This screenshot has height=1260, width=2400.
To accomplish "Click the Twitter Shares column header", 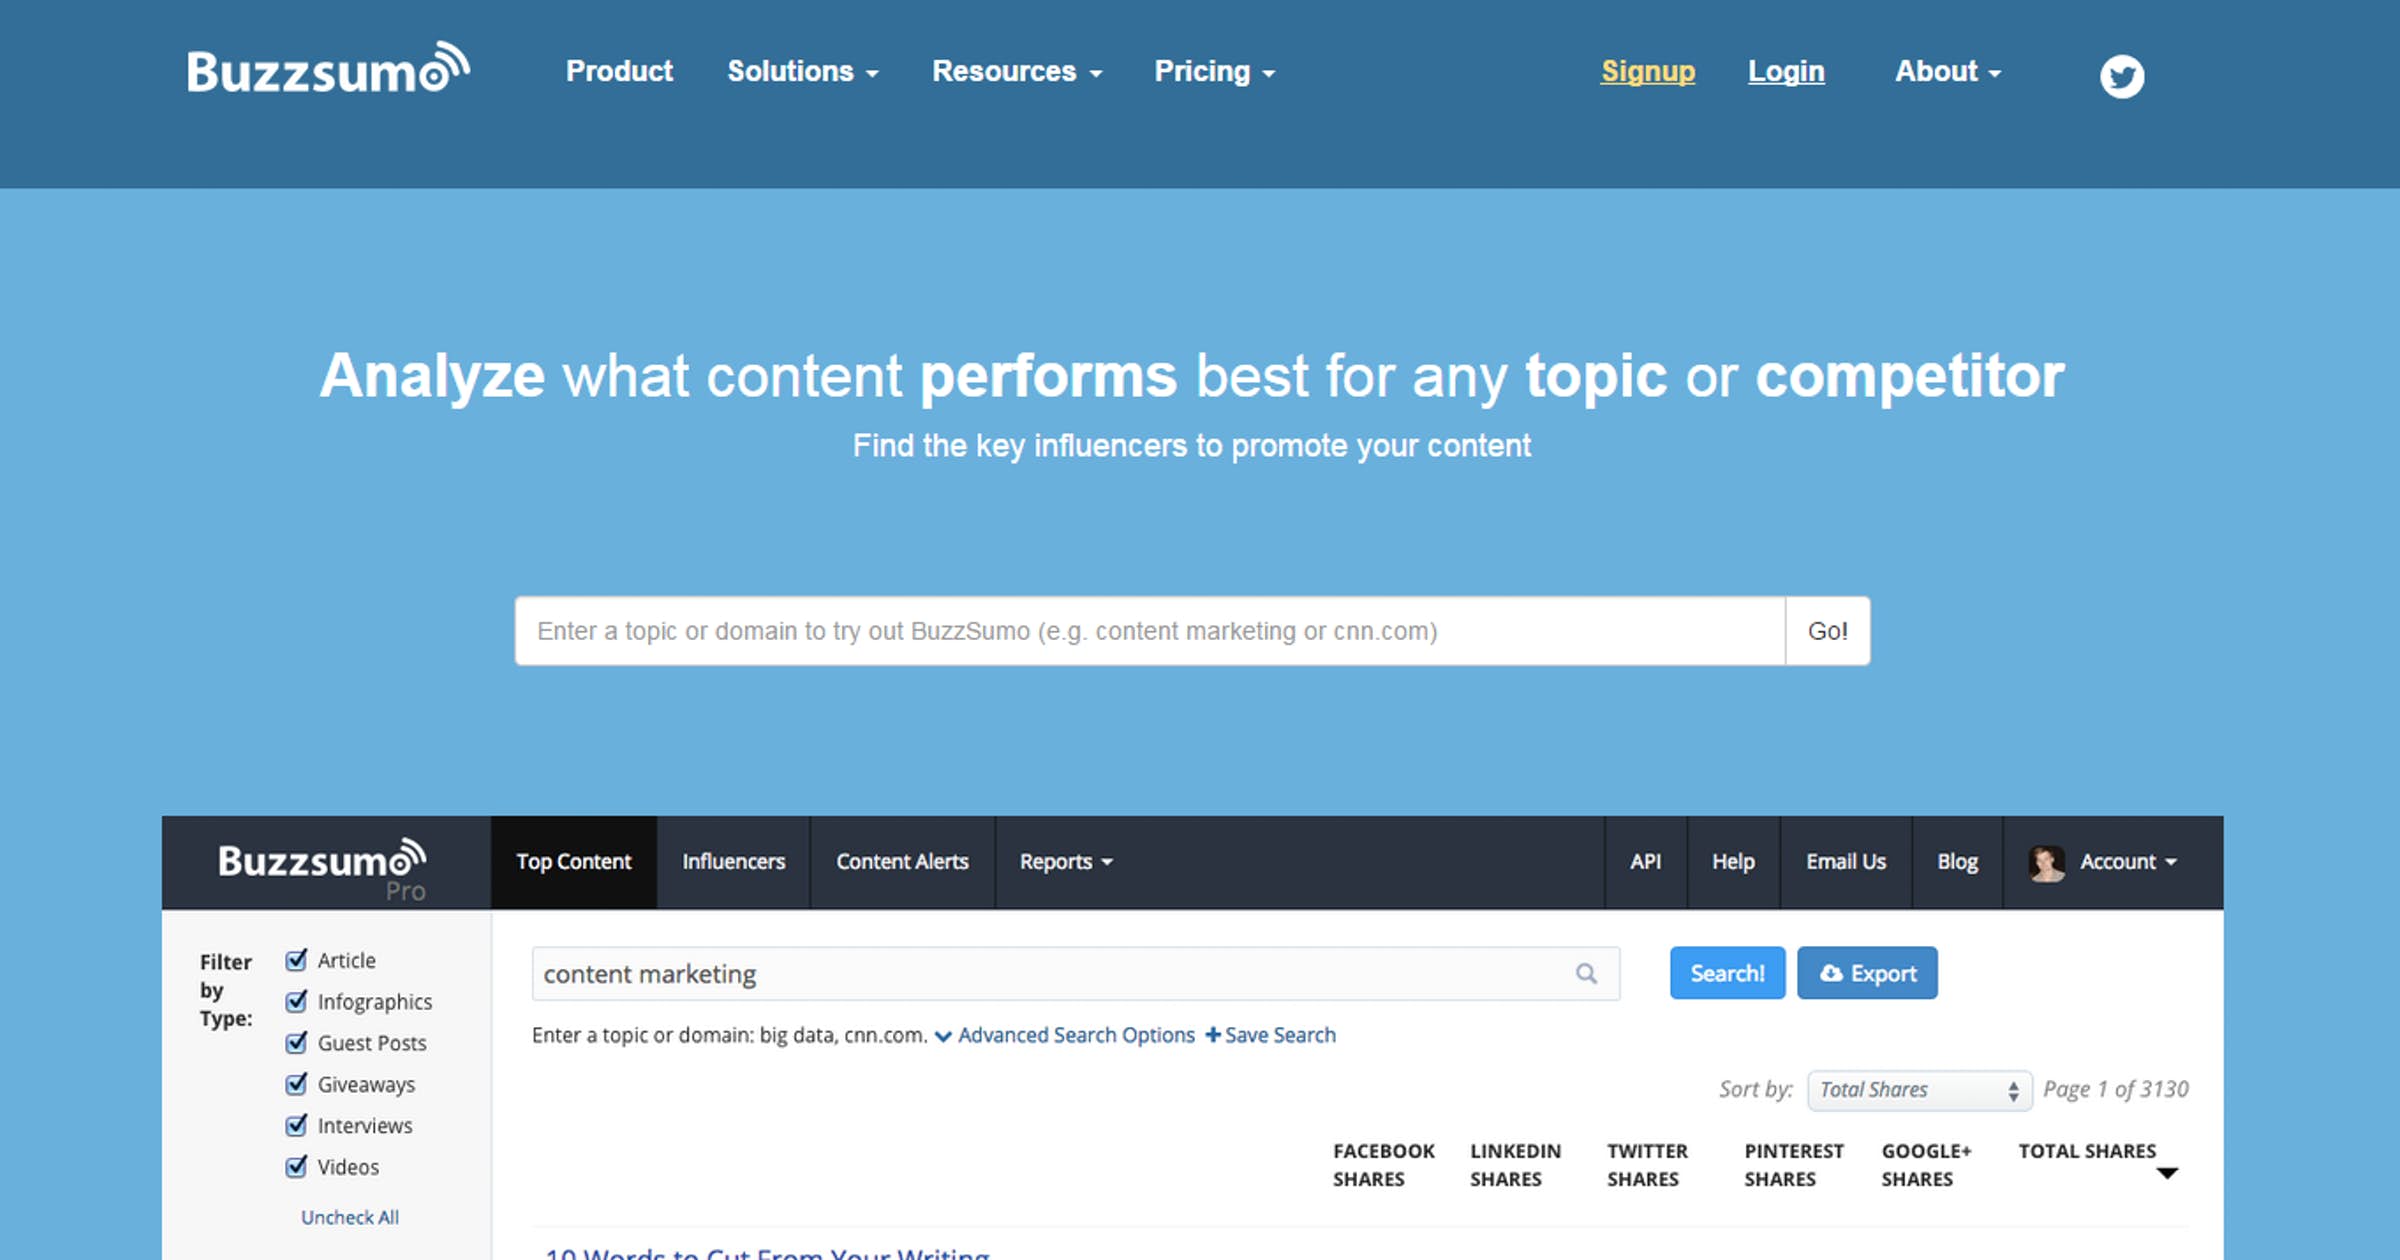I will (1648, 1165).
